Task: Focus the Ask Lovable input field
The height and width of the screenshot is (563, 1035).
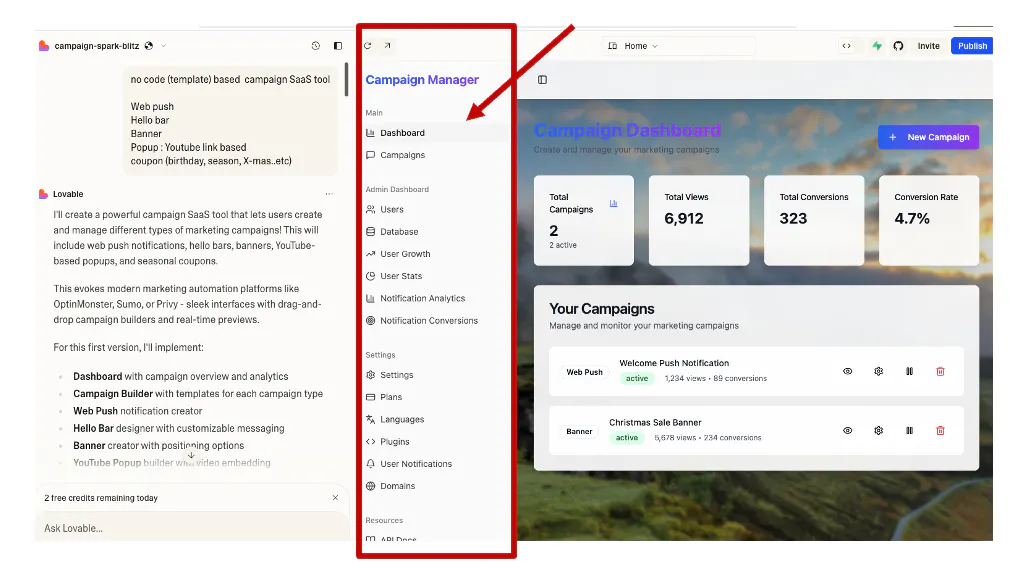Action: pyautogui.click(x=192, y=528)
